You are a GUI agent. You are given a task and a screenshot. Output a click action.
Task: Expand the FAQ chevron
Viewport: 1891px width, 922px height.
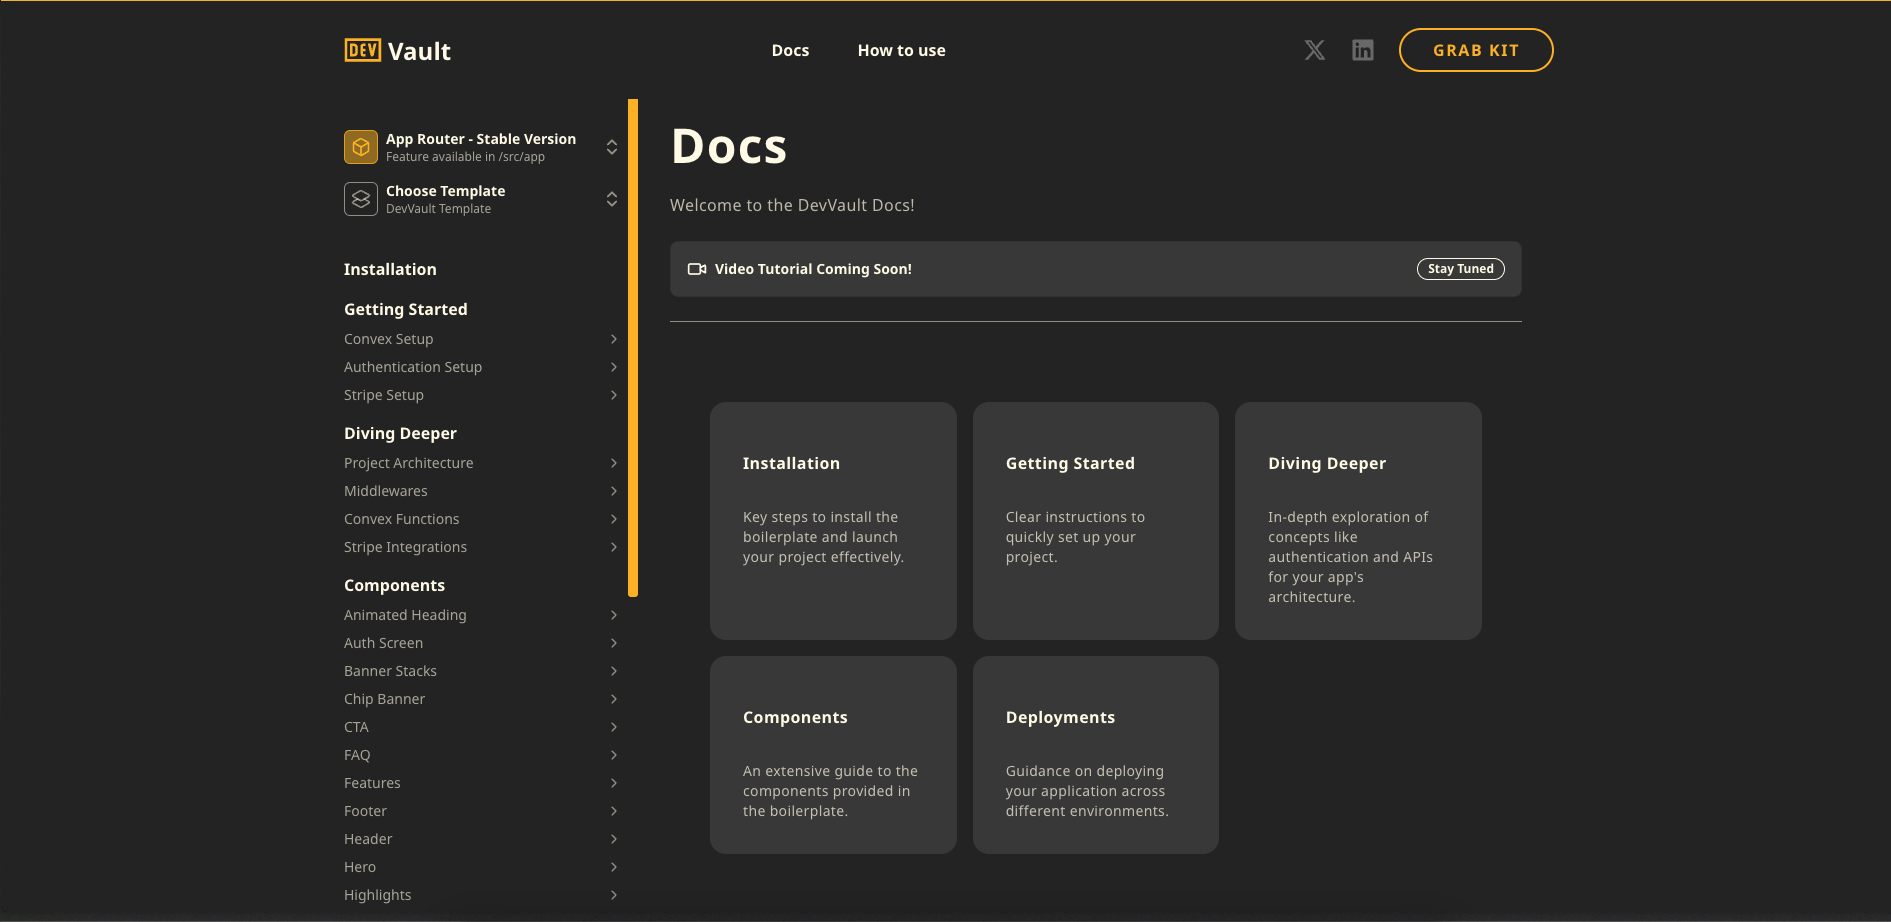coord(614,755)
